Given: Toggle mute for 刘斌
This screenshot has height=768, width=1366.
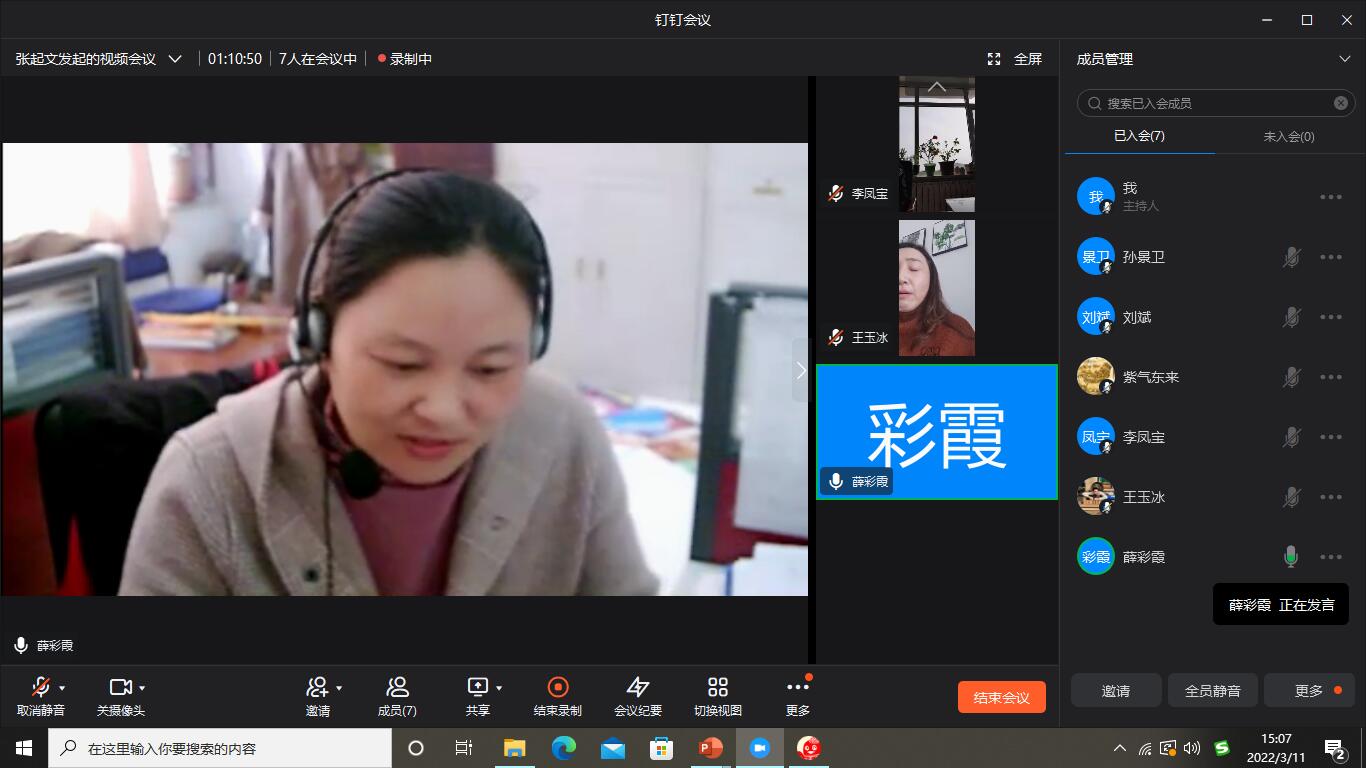Looking at the screenshot, I should pos(1291,317).
